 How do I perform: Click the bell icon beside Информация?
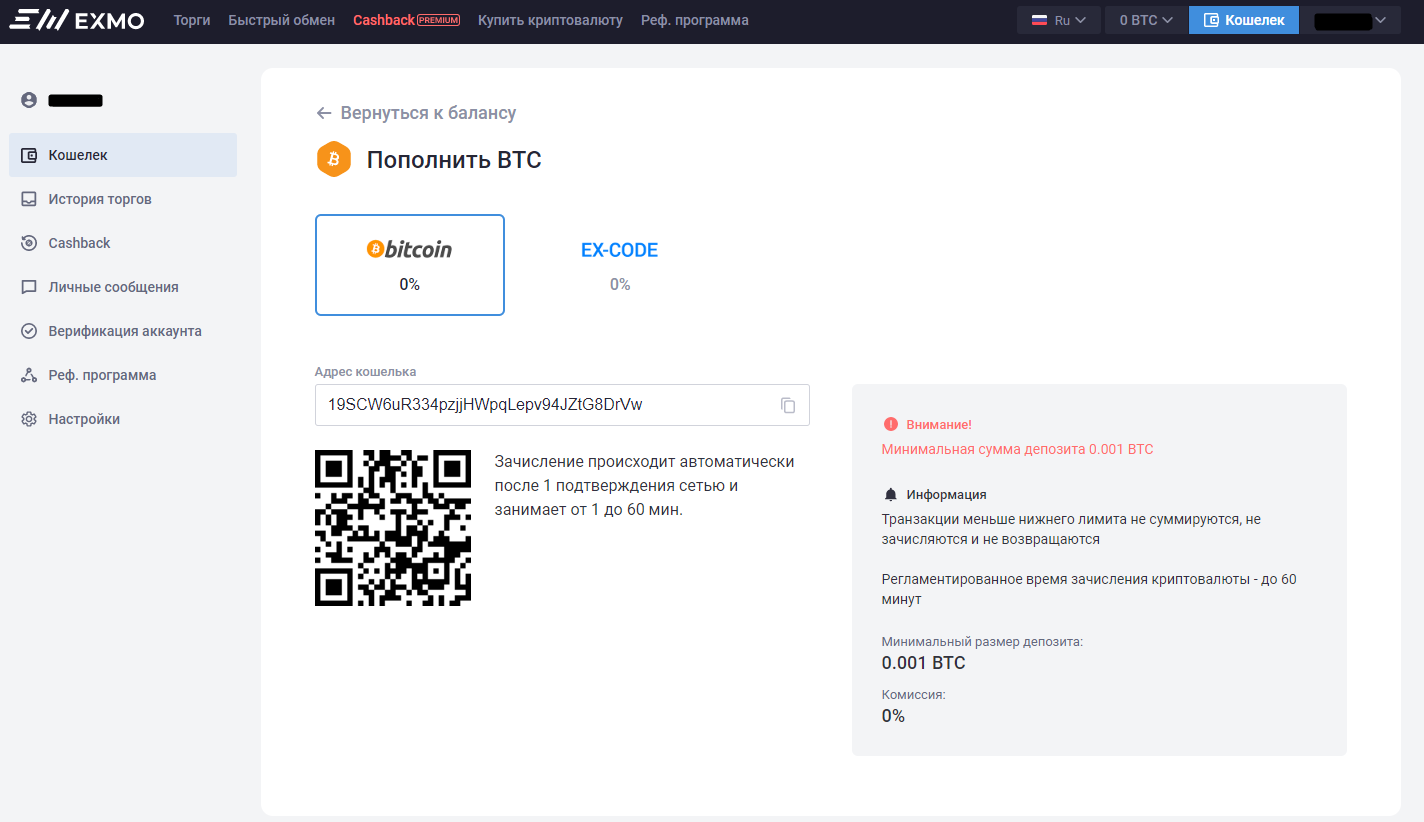click(890, 494)
